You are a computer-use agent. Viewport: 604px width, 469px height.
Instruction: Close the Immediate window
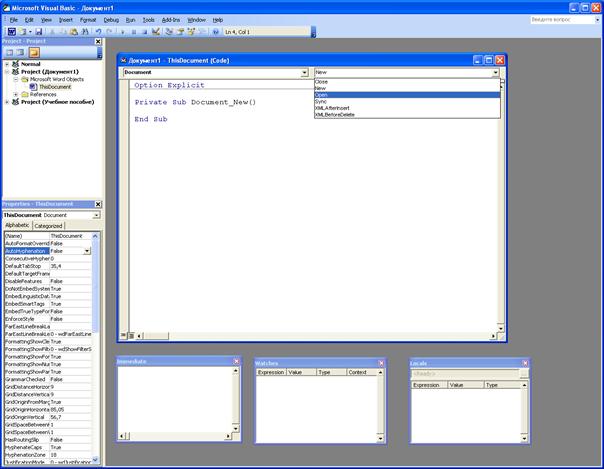[x=237, y=361]
